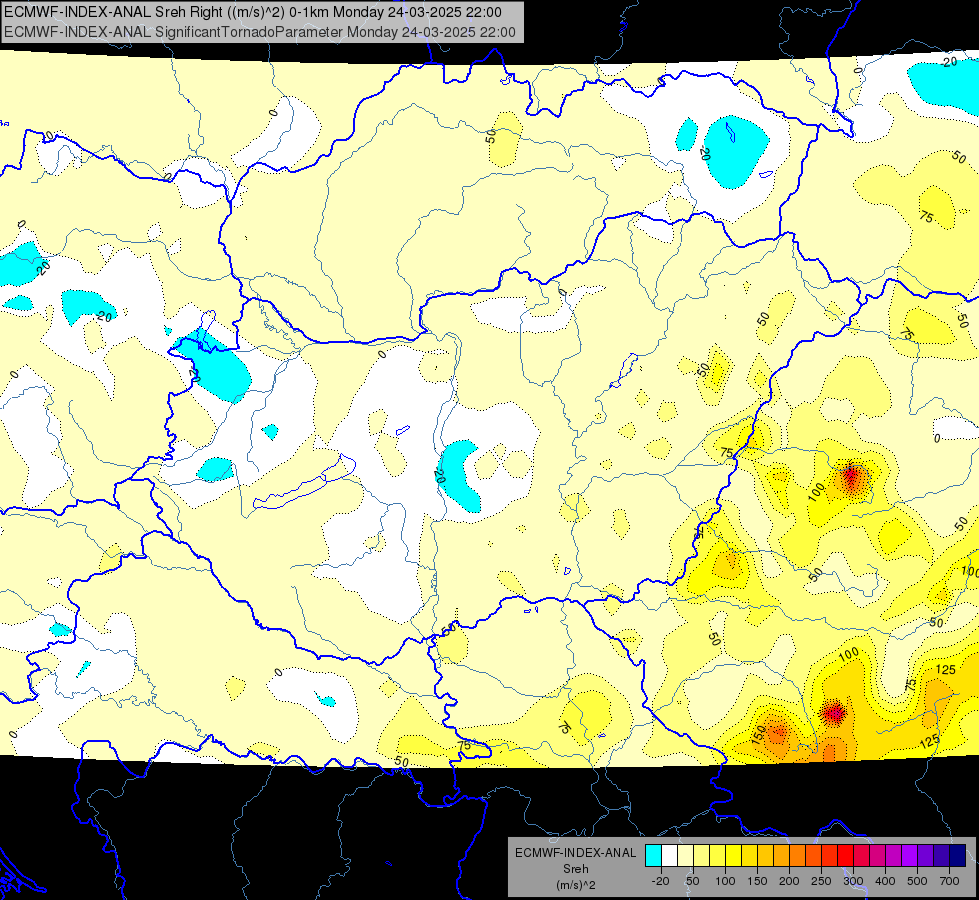
Task: Click the -20 legend scale value
Action: click(x=661, y=881)
